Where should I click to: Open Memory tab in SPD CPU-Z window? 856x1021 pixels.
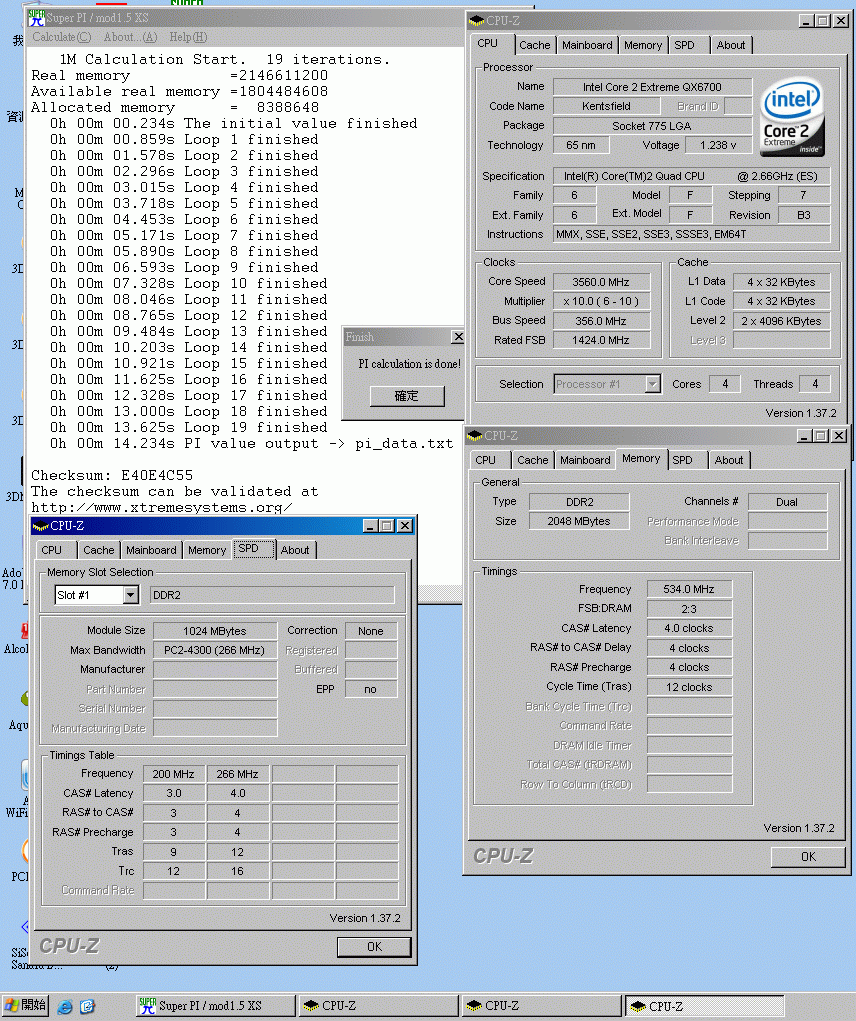tap(206, 550)
